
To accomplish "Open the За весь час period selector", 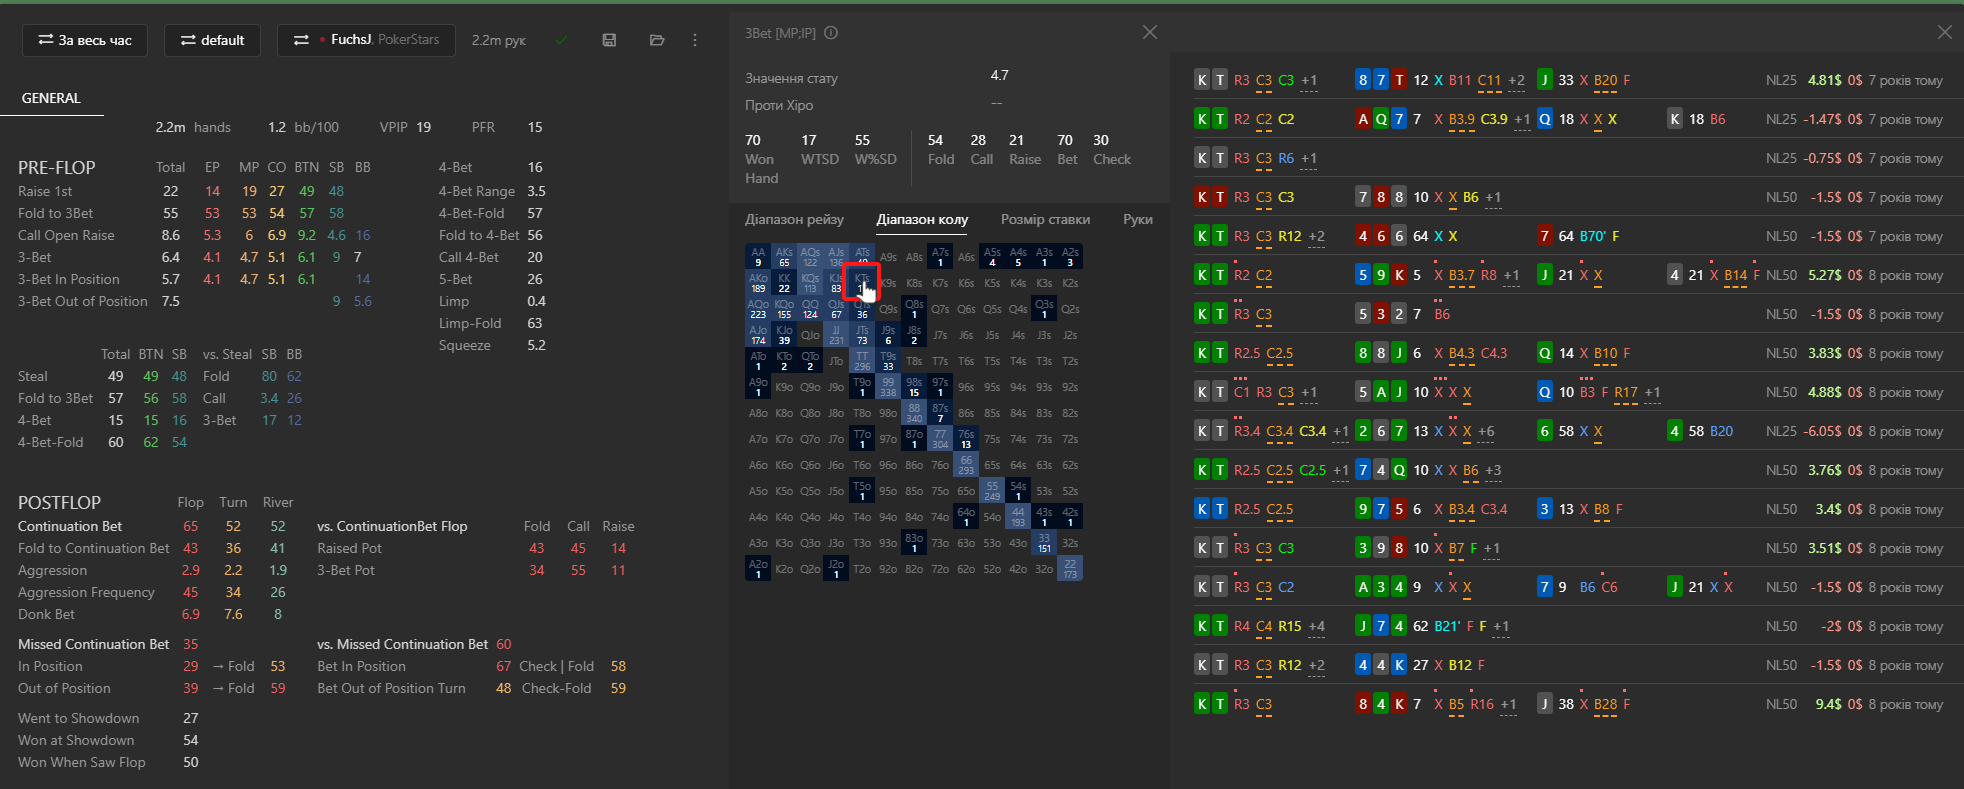I will [x=85, y=40].
